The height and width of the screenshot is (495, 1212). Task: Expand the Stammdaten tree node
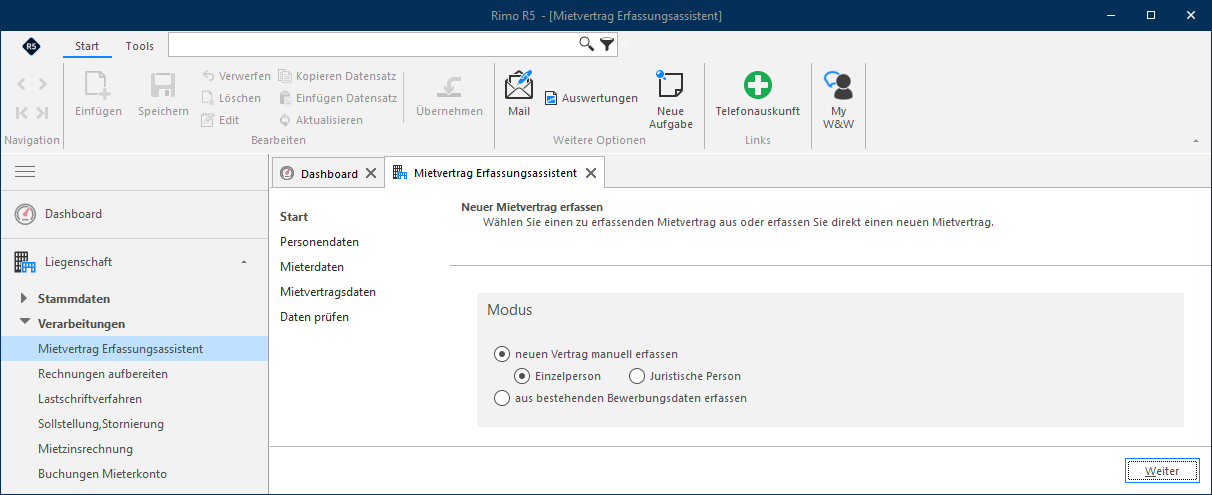coord(25,298)
